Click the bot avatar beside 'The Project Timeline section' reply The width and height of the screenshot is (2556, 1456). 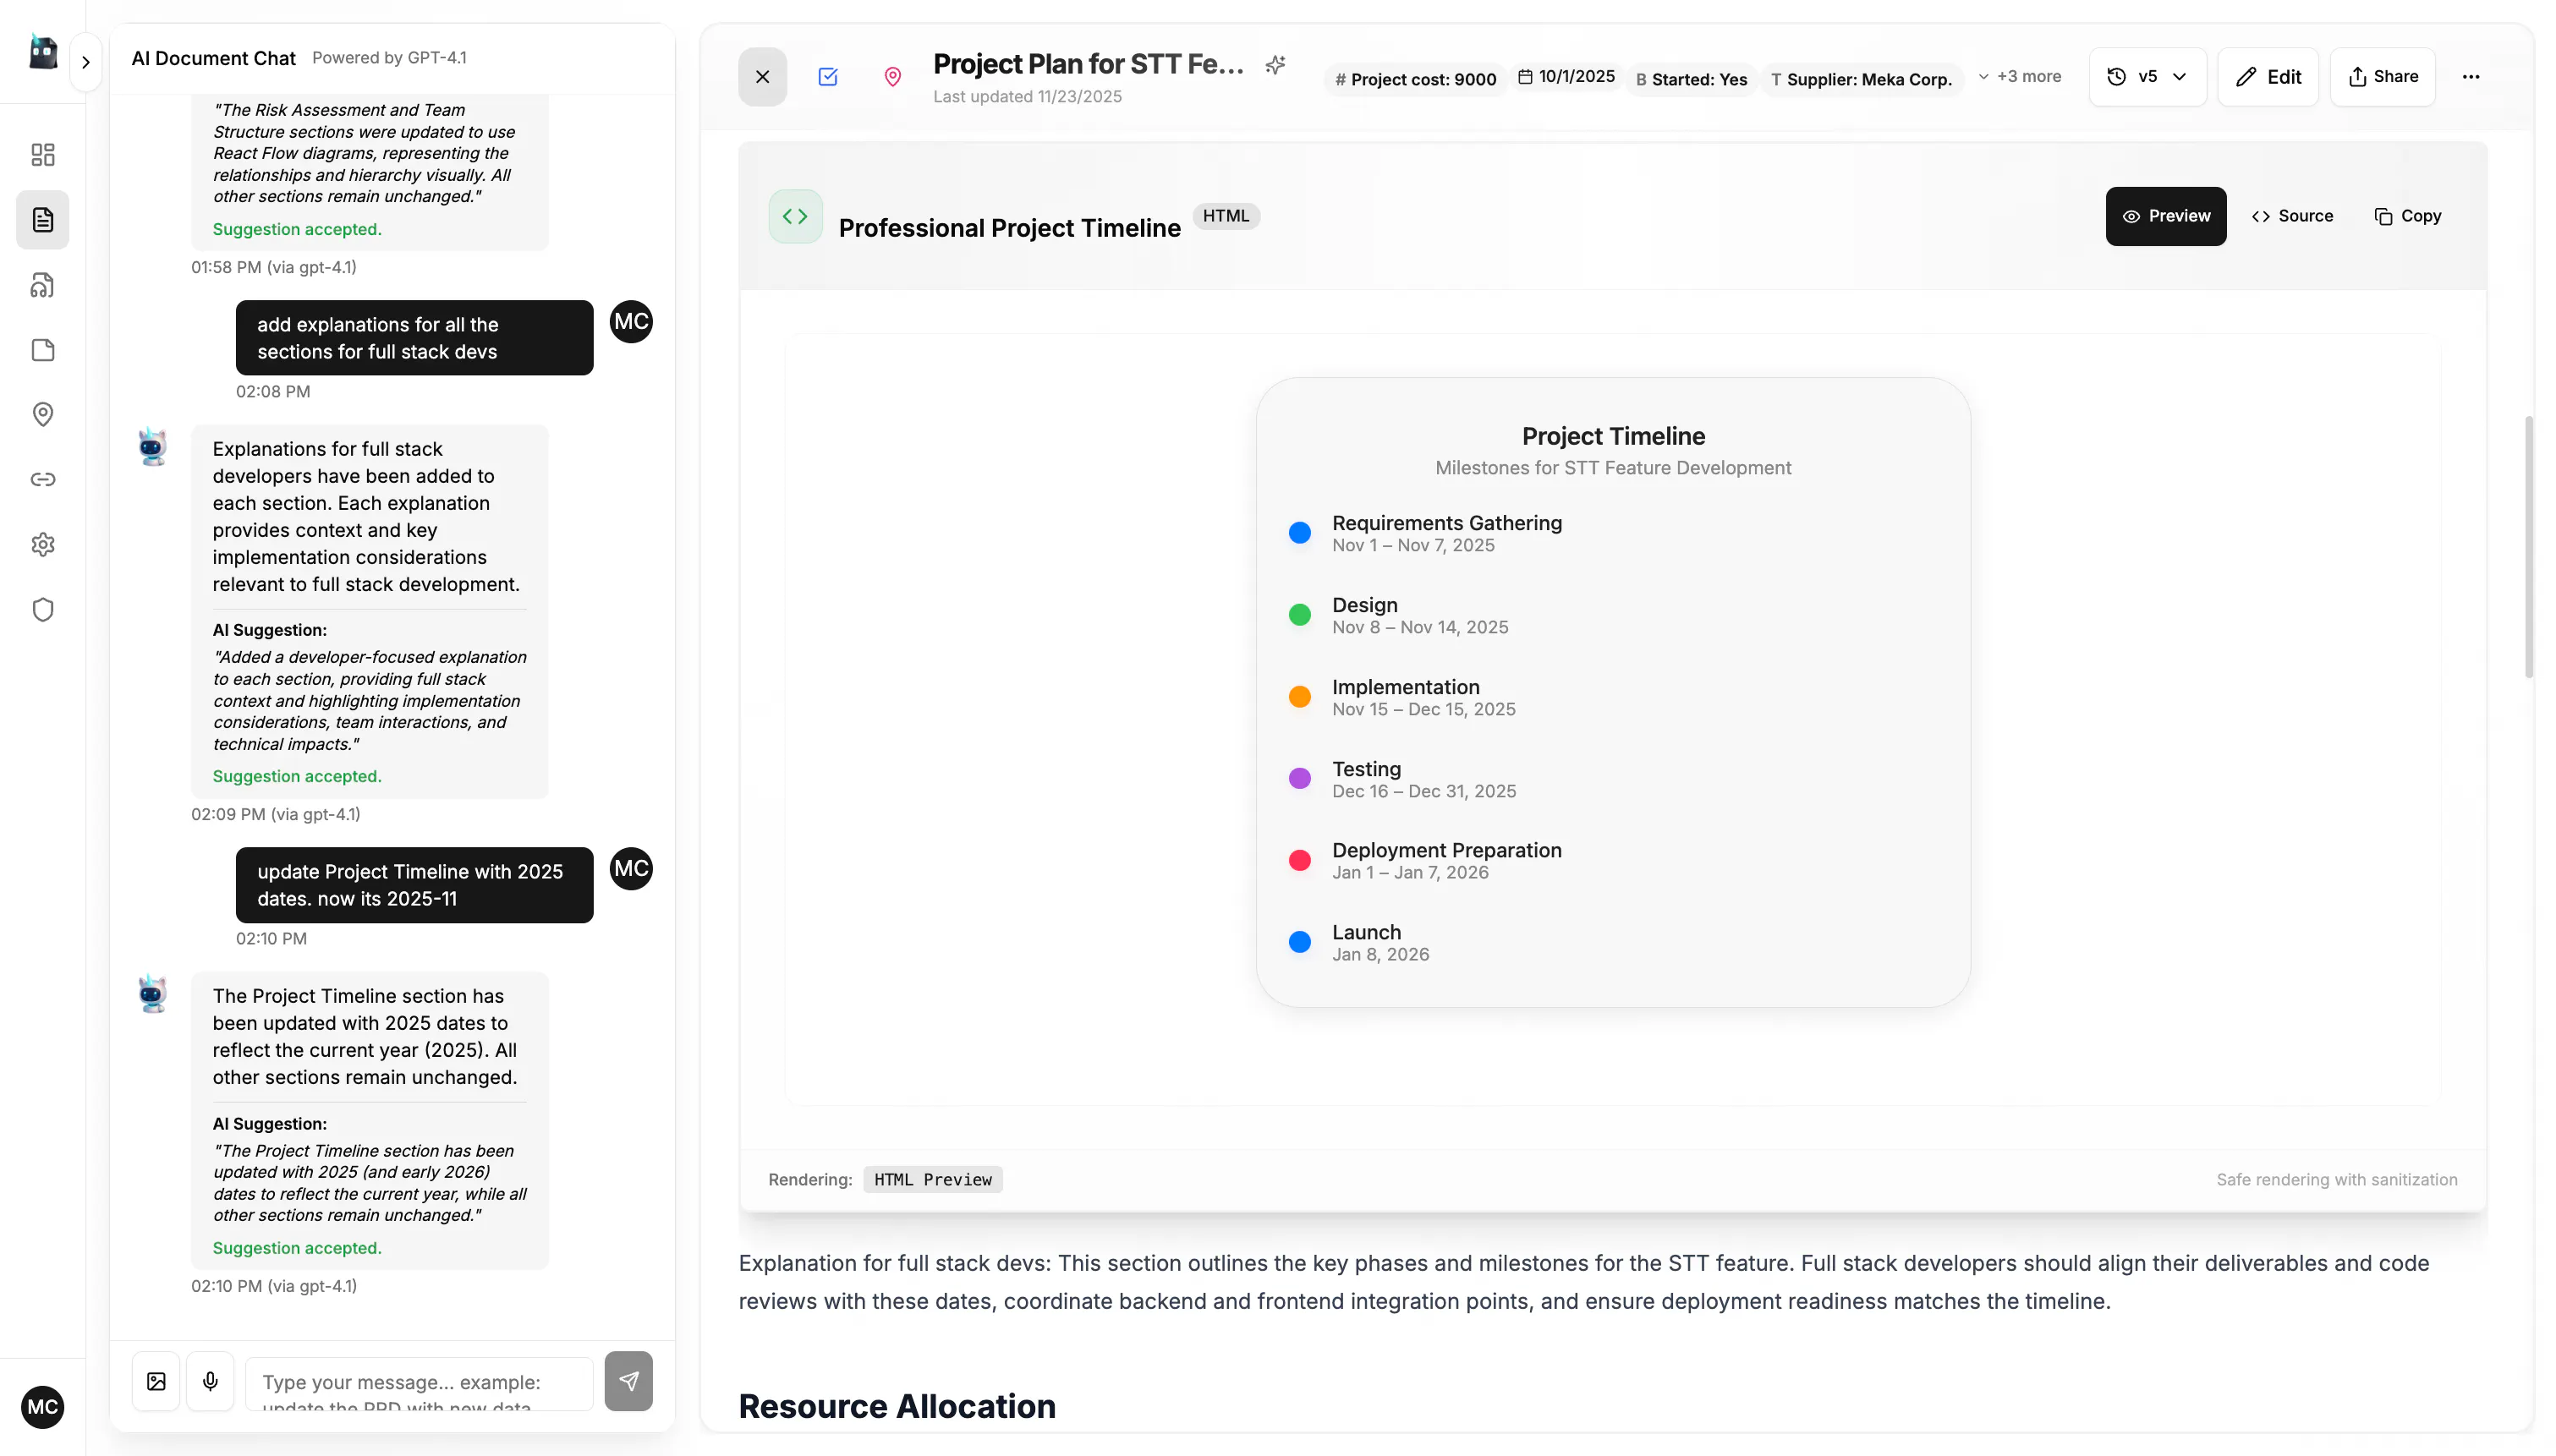[152, 994]
